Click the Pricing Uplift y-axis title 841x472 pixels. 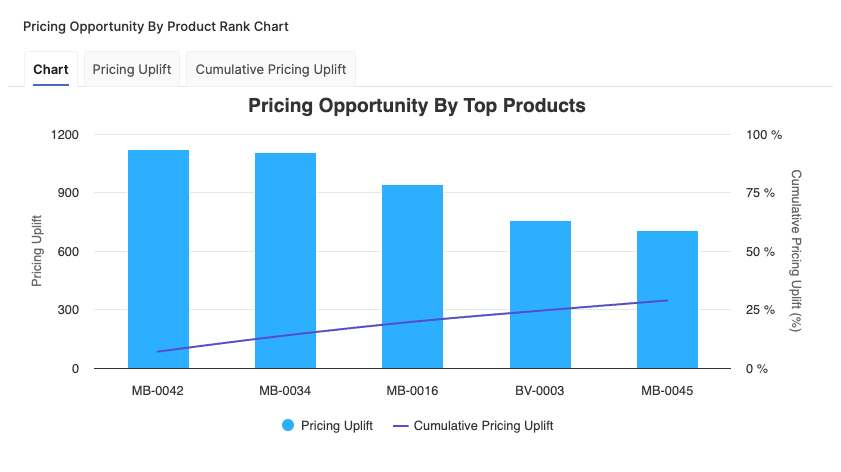pyautogui.click(x=37, y=251)
